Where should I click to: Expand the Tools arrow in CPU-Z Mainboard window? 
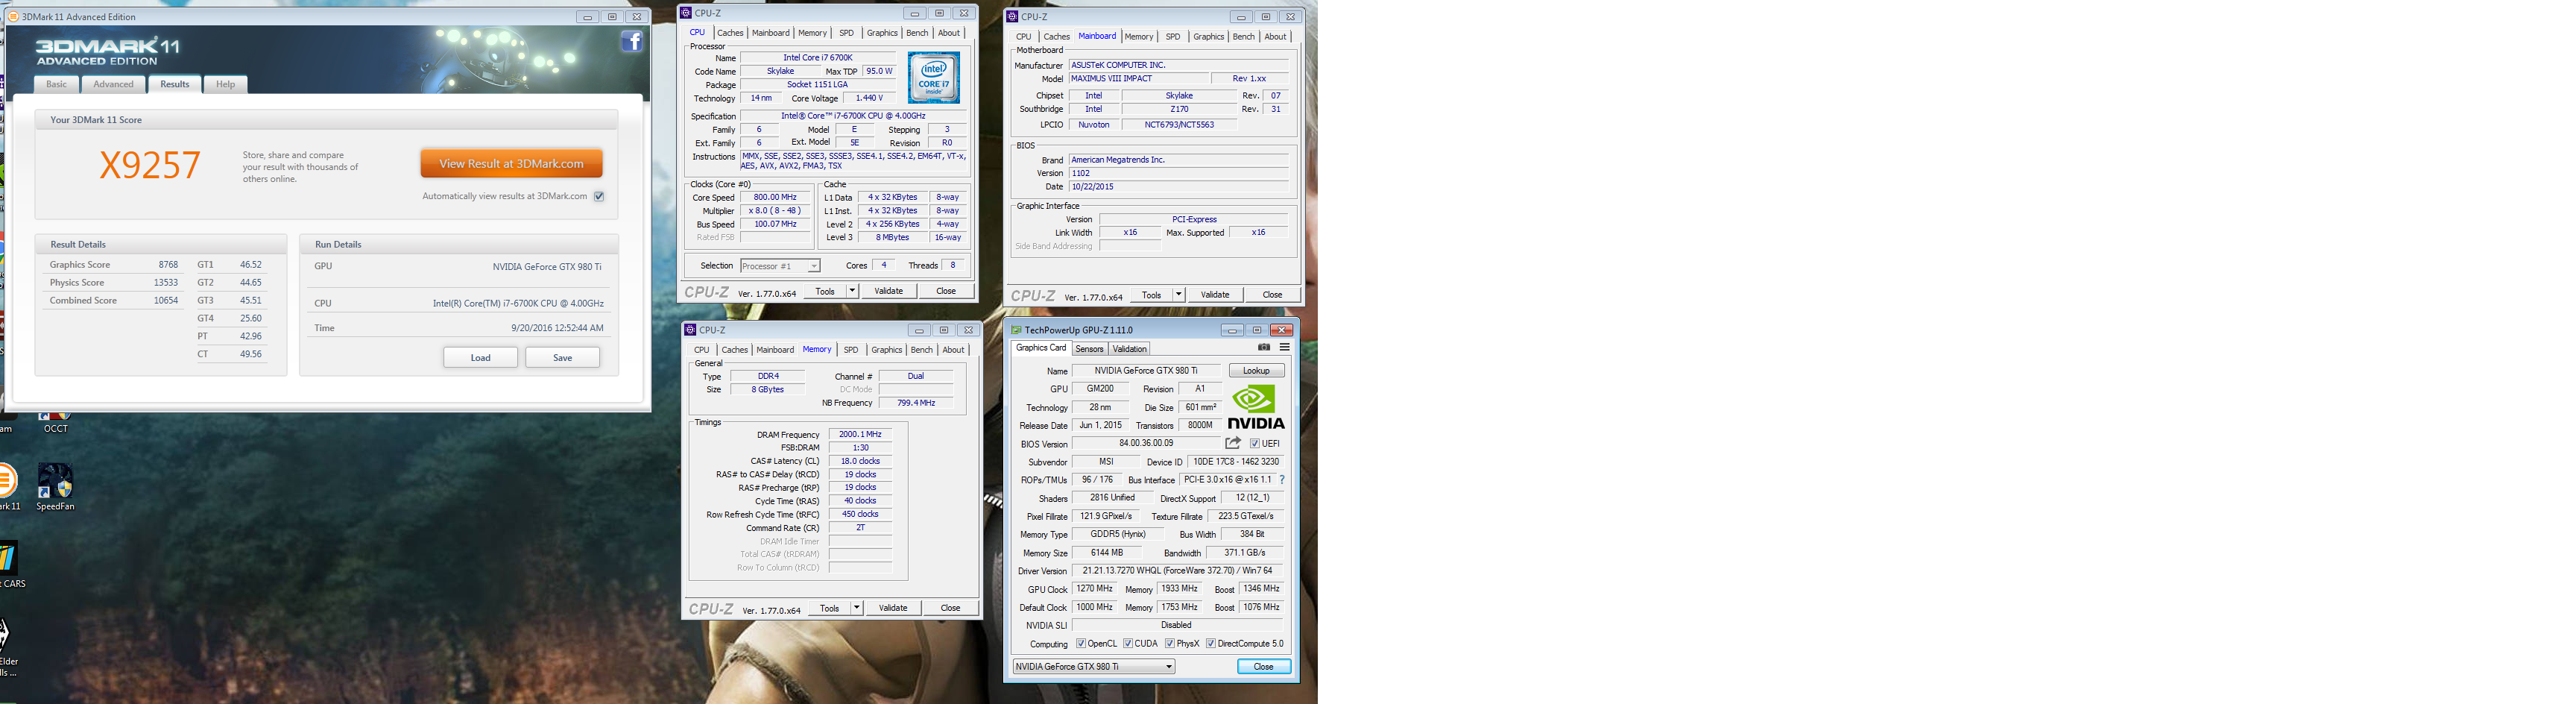(1179, 295)
